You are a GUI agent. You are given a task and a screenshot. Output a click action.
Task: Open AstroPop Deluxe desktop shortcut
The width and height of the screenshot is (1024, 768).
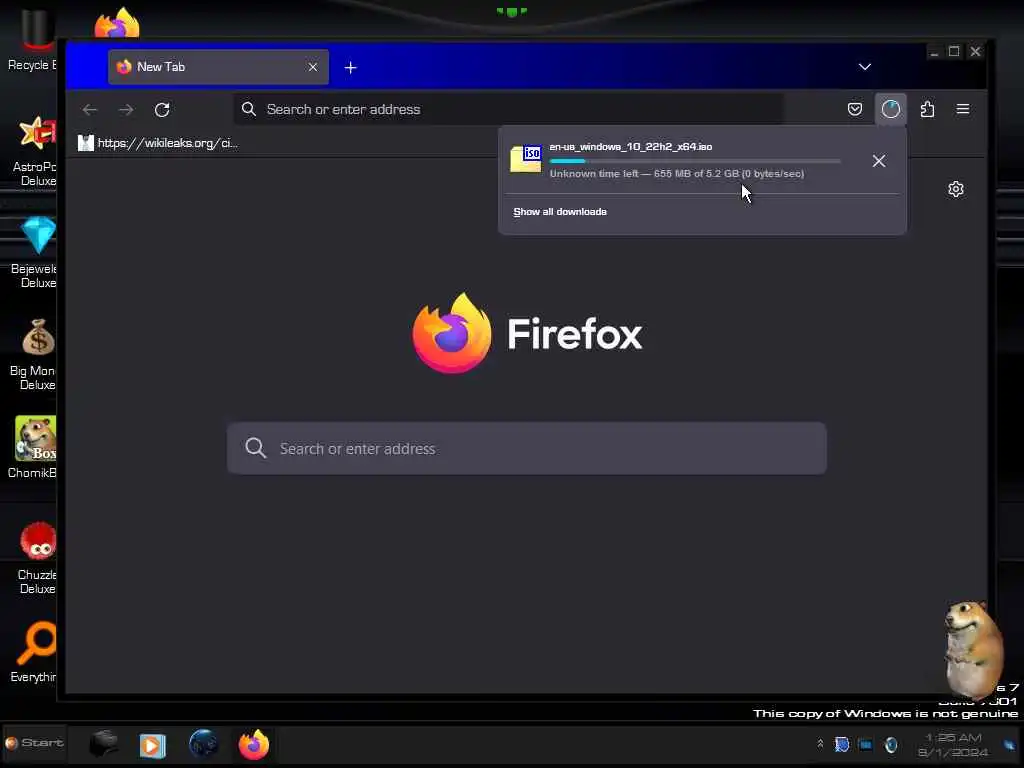(36, 150)
